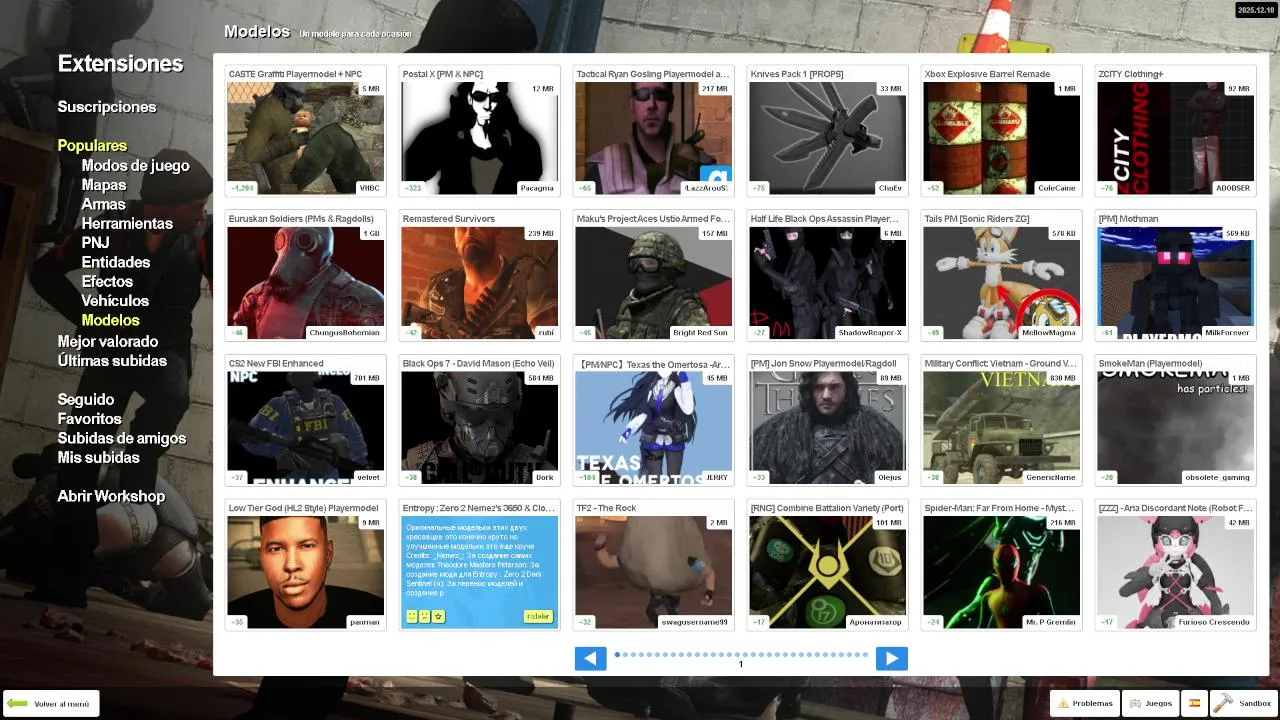The height and width of the screenshot is (720, 1280).
Task: Open Euruskan Soldiers (PMs & Ragdolls) thumbnail
Action: pyautogui.click(x=306, y=283)
